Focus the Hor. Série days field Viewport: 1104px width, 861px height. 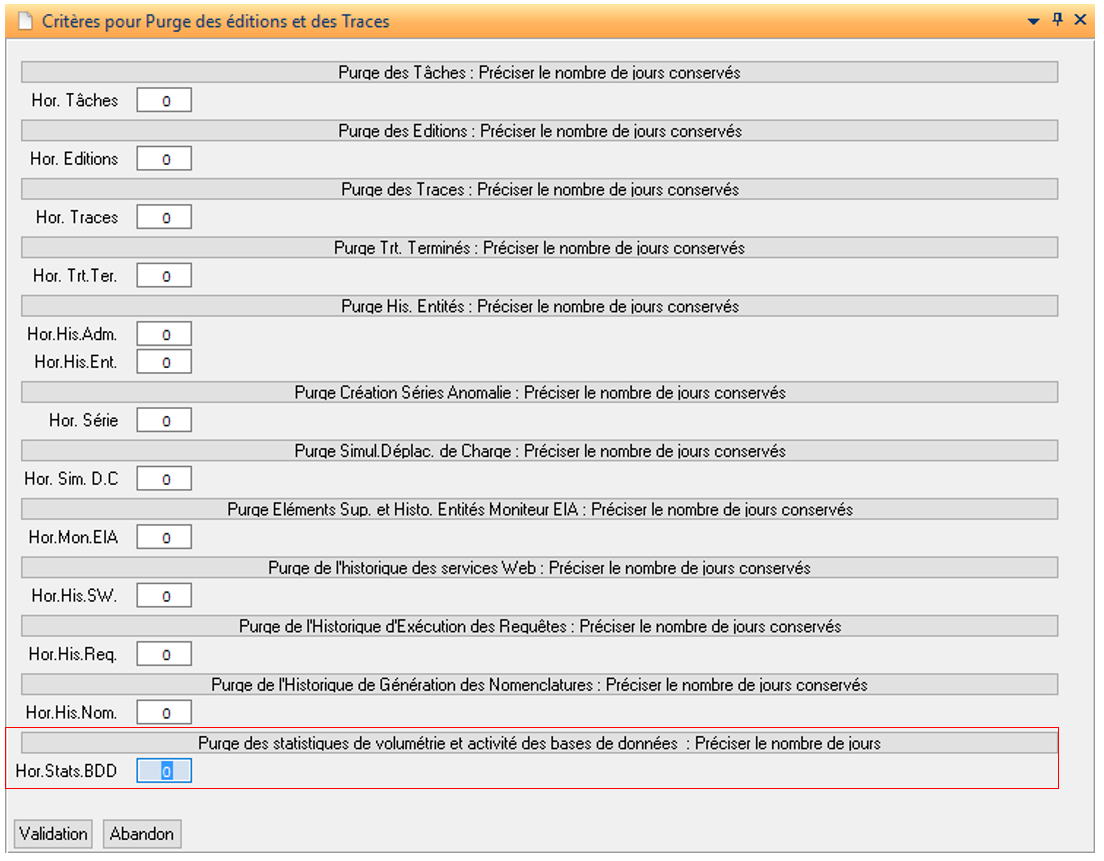point(164,421)
